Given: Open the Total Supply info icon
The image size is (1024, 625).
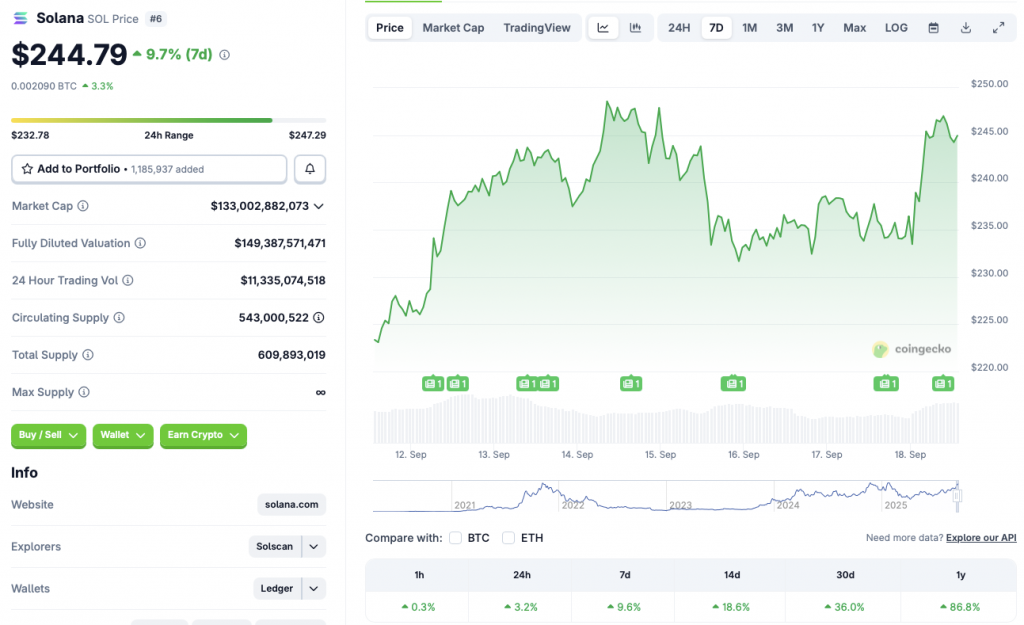Looking at the screenshot, I should click(x=88, y=355).
